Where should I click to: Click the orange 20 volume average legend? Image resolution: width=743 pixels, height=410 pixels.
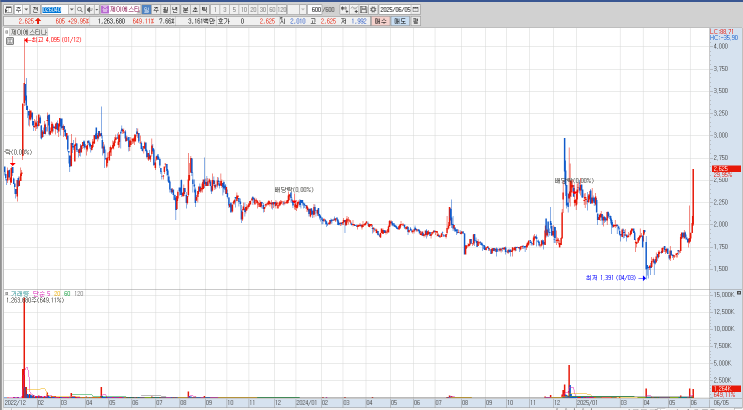coord(57,294)
